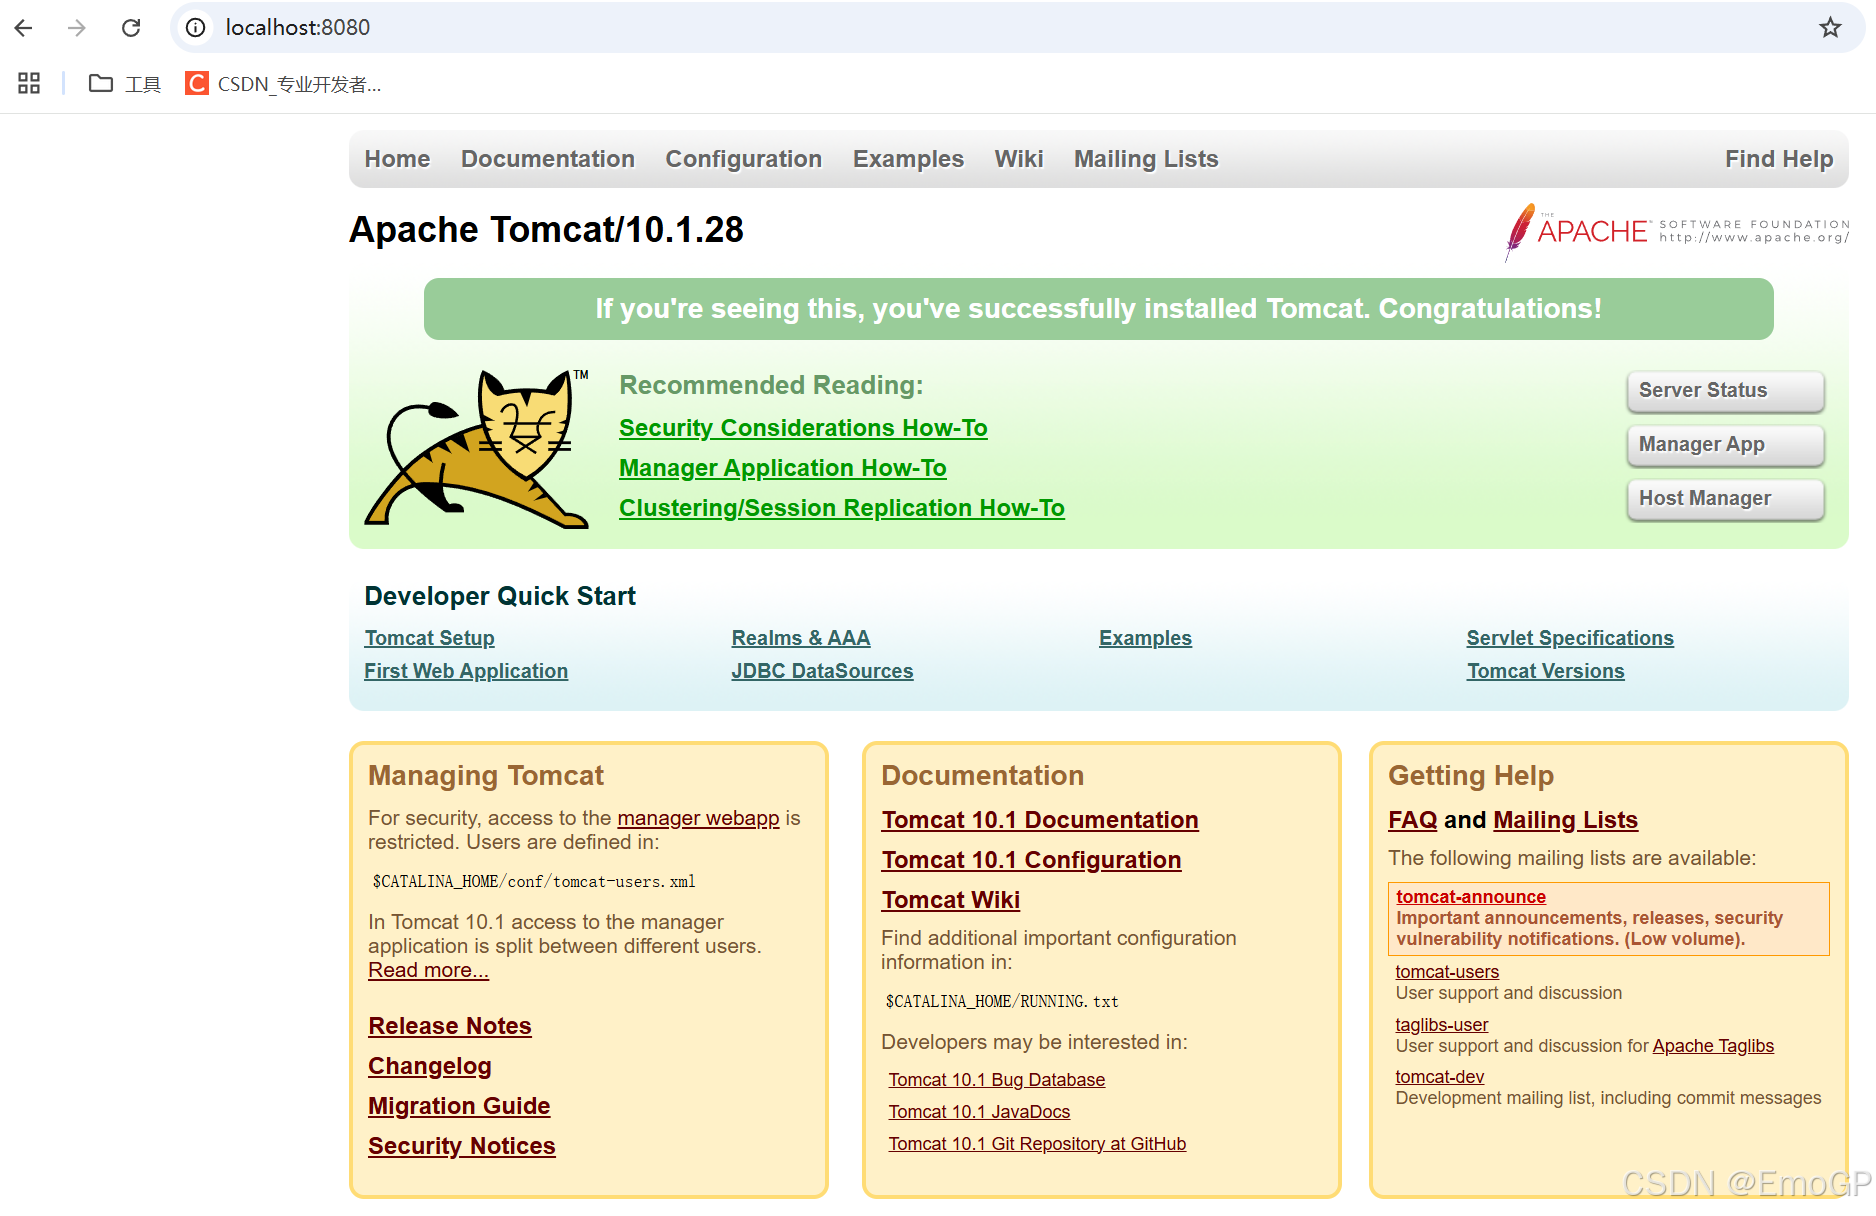Open JDBC DataSources link
Viewport: 1876px width, 1216px height.
tap(822, 671)
